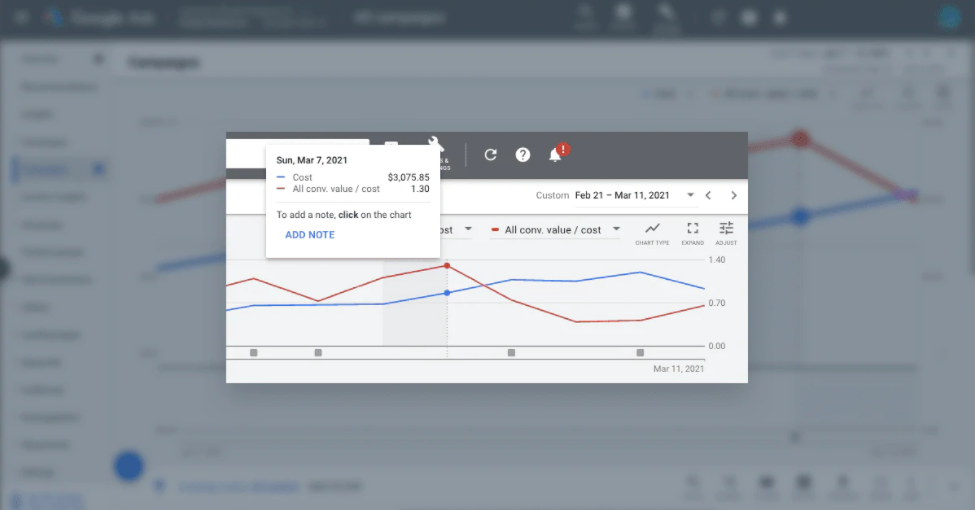The image size is (975, 510).
Task: Click the Expand chart icon
Action: [x=692, y=232]
